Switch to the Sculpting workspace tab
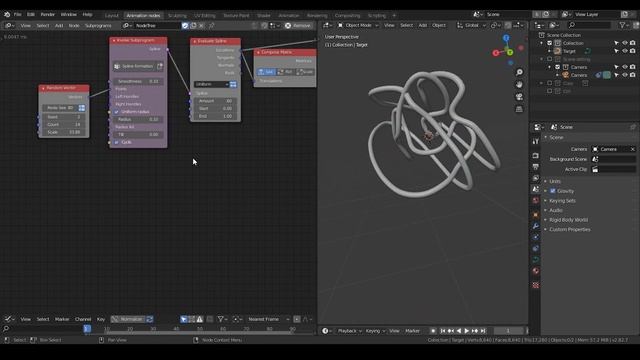The width and height of the screenshot is (640, 360). (x=177, y=16)
